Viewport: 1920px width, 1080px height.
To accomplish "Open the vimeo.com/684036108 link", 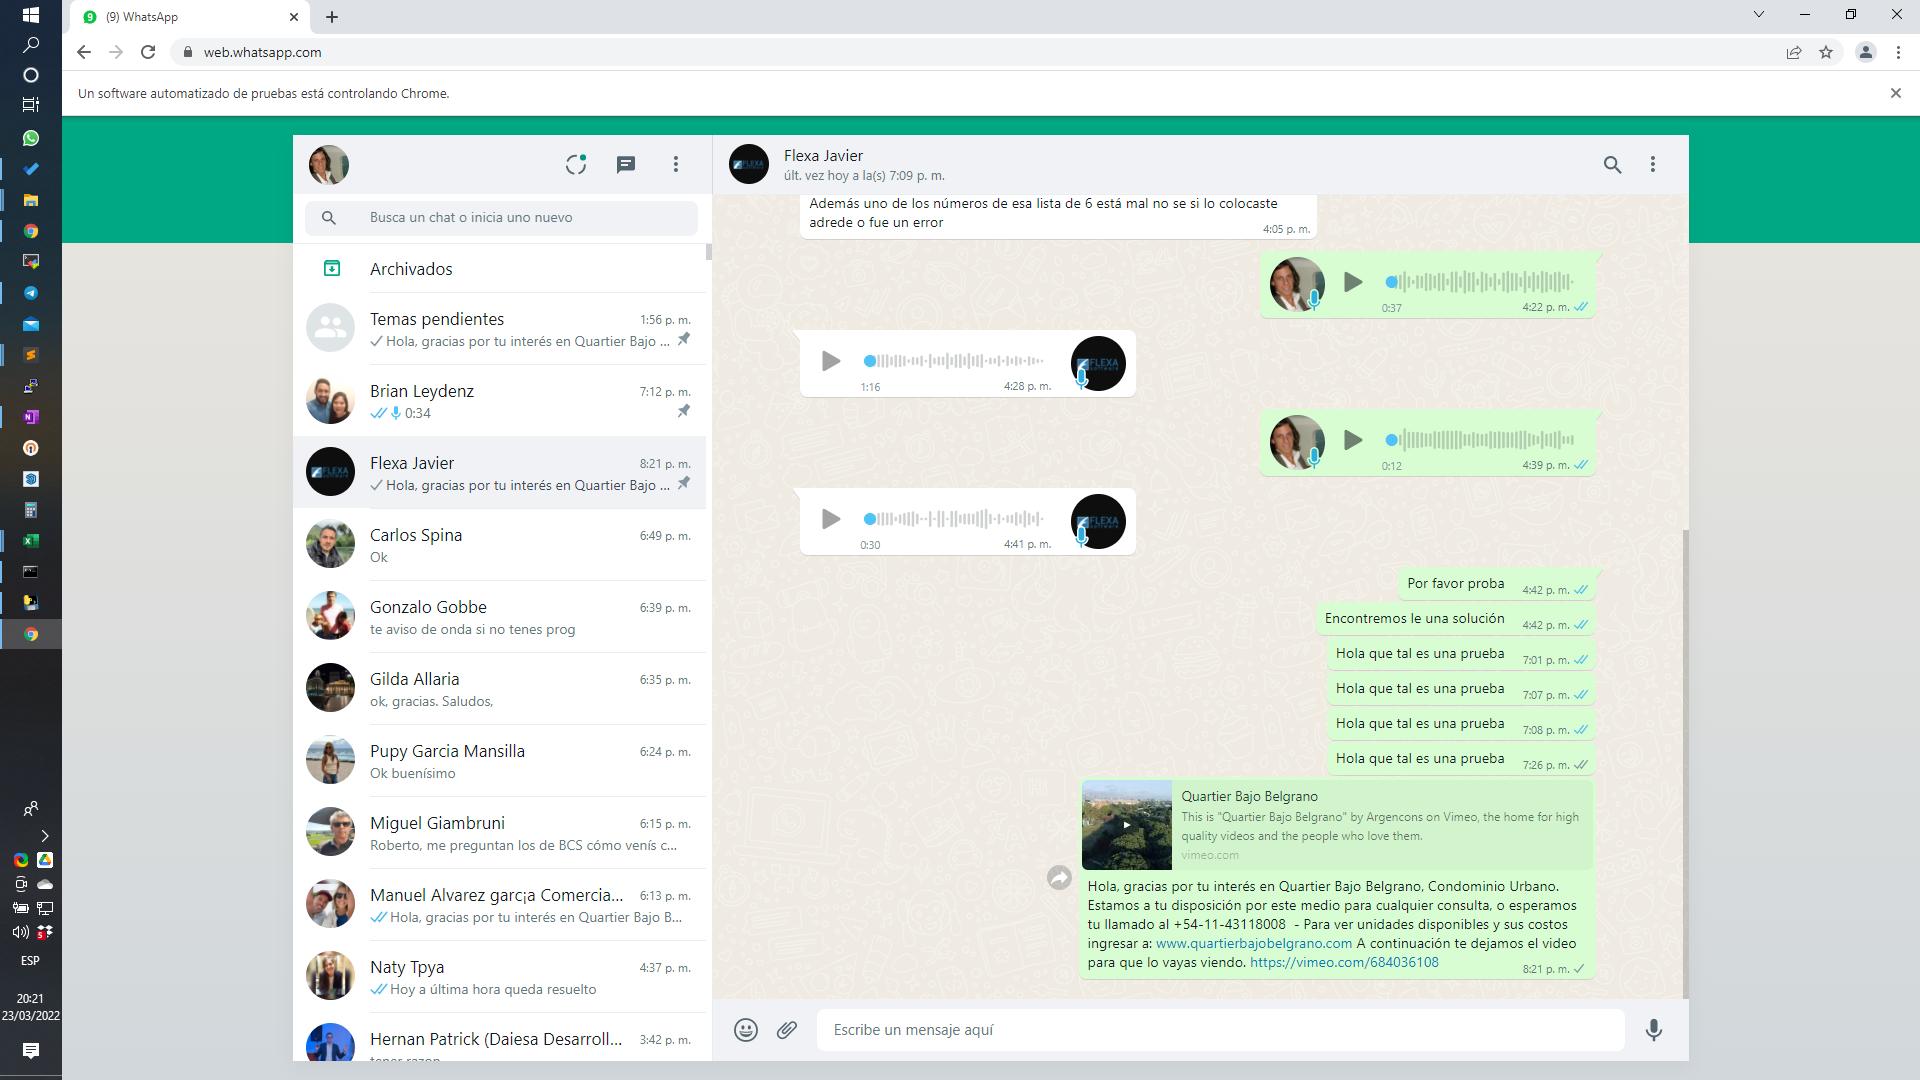I will tap(1344, 962).
